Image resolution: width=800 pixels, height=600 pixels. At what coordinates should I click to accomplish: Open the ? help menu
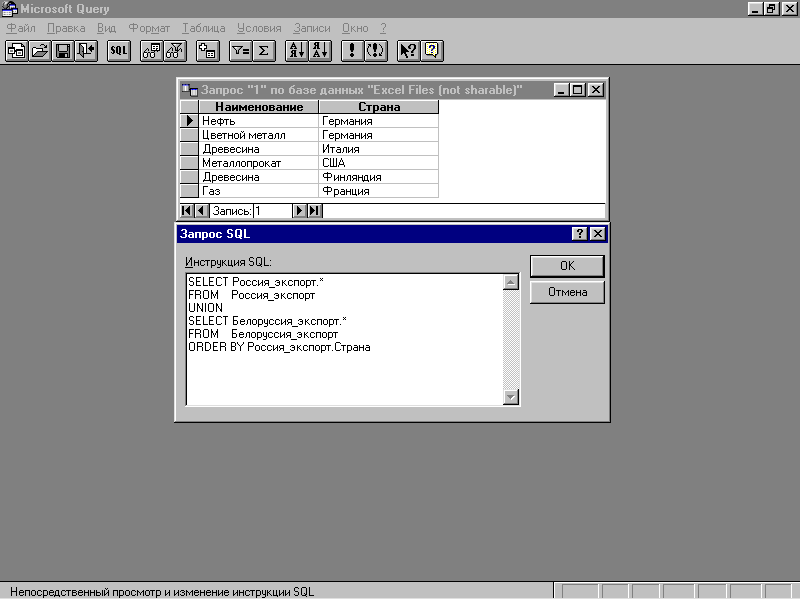pyautogui.click(x=383, y=28)
